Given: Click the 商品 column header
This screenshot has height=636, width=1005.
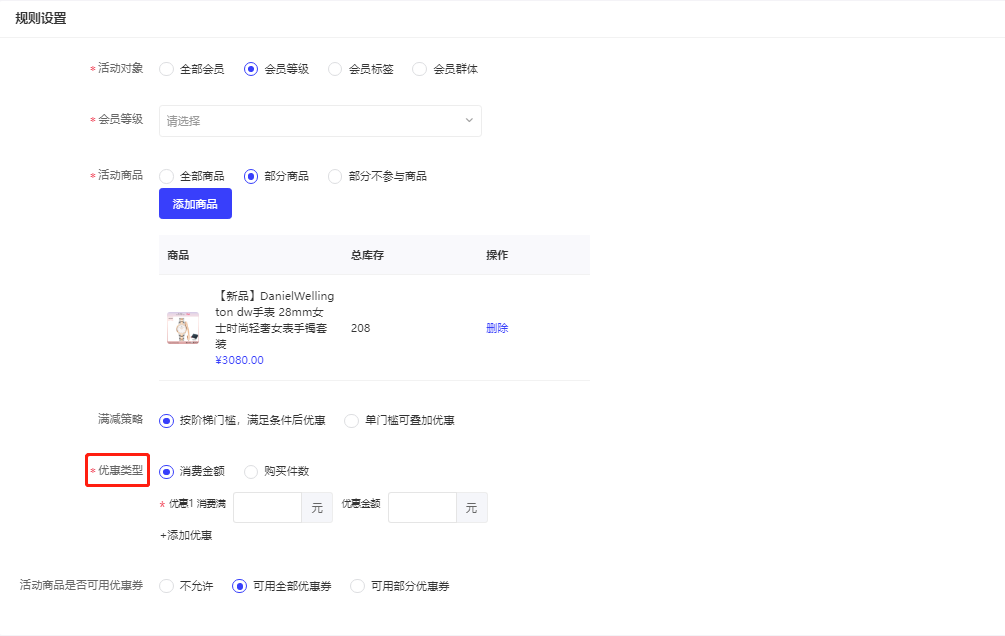Looking at the screenshot, I should coord(178,255).
